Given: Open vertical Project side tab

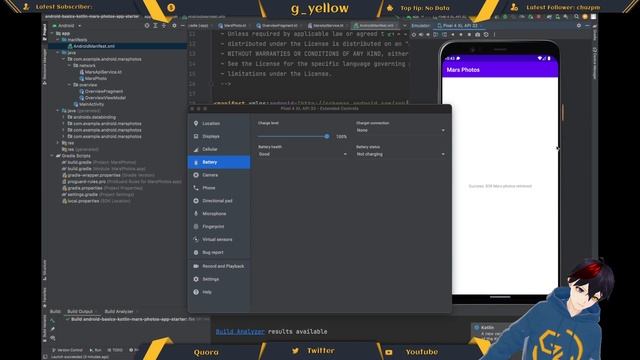Looking at the screenshot, I should [44, 32].
